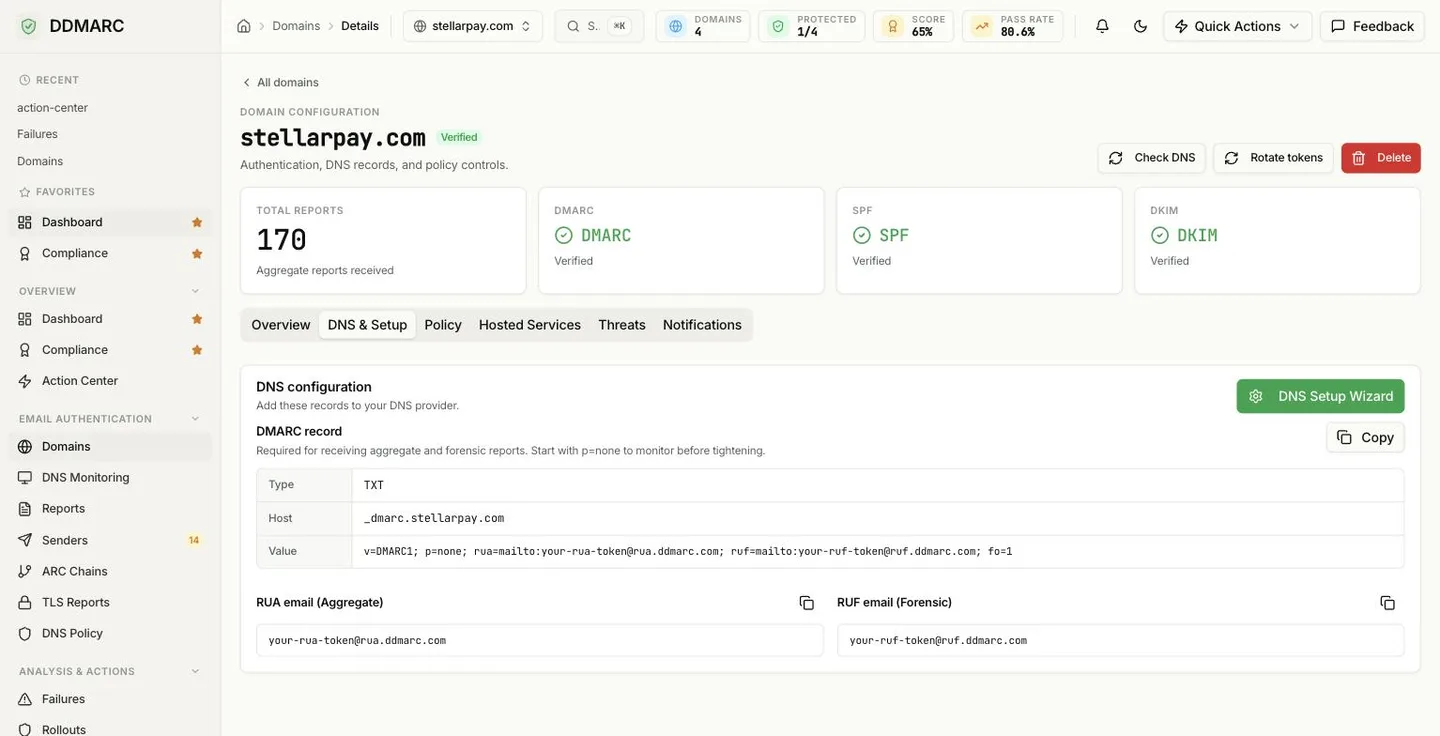Click the RUF email address field
This screenshot has height=736, width=1440.
(x=1120, y=640)
